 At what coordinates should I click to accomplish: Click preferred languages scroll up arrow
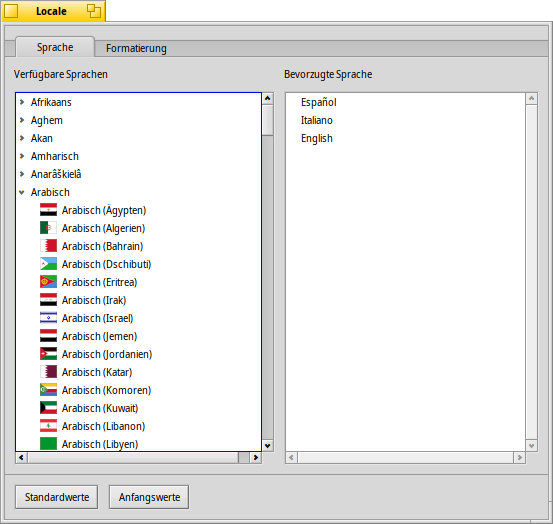tap(531, 98)
